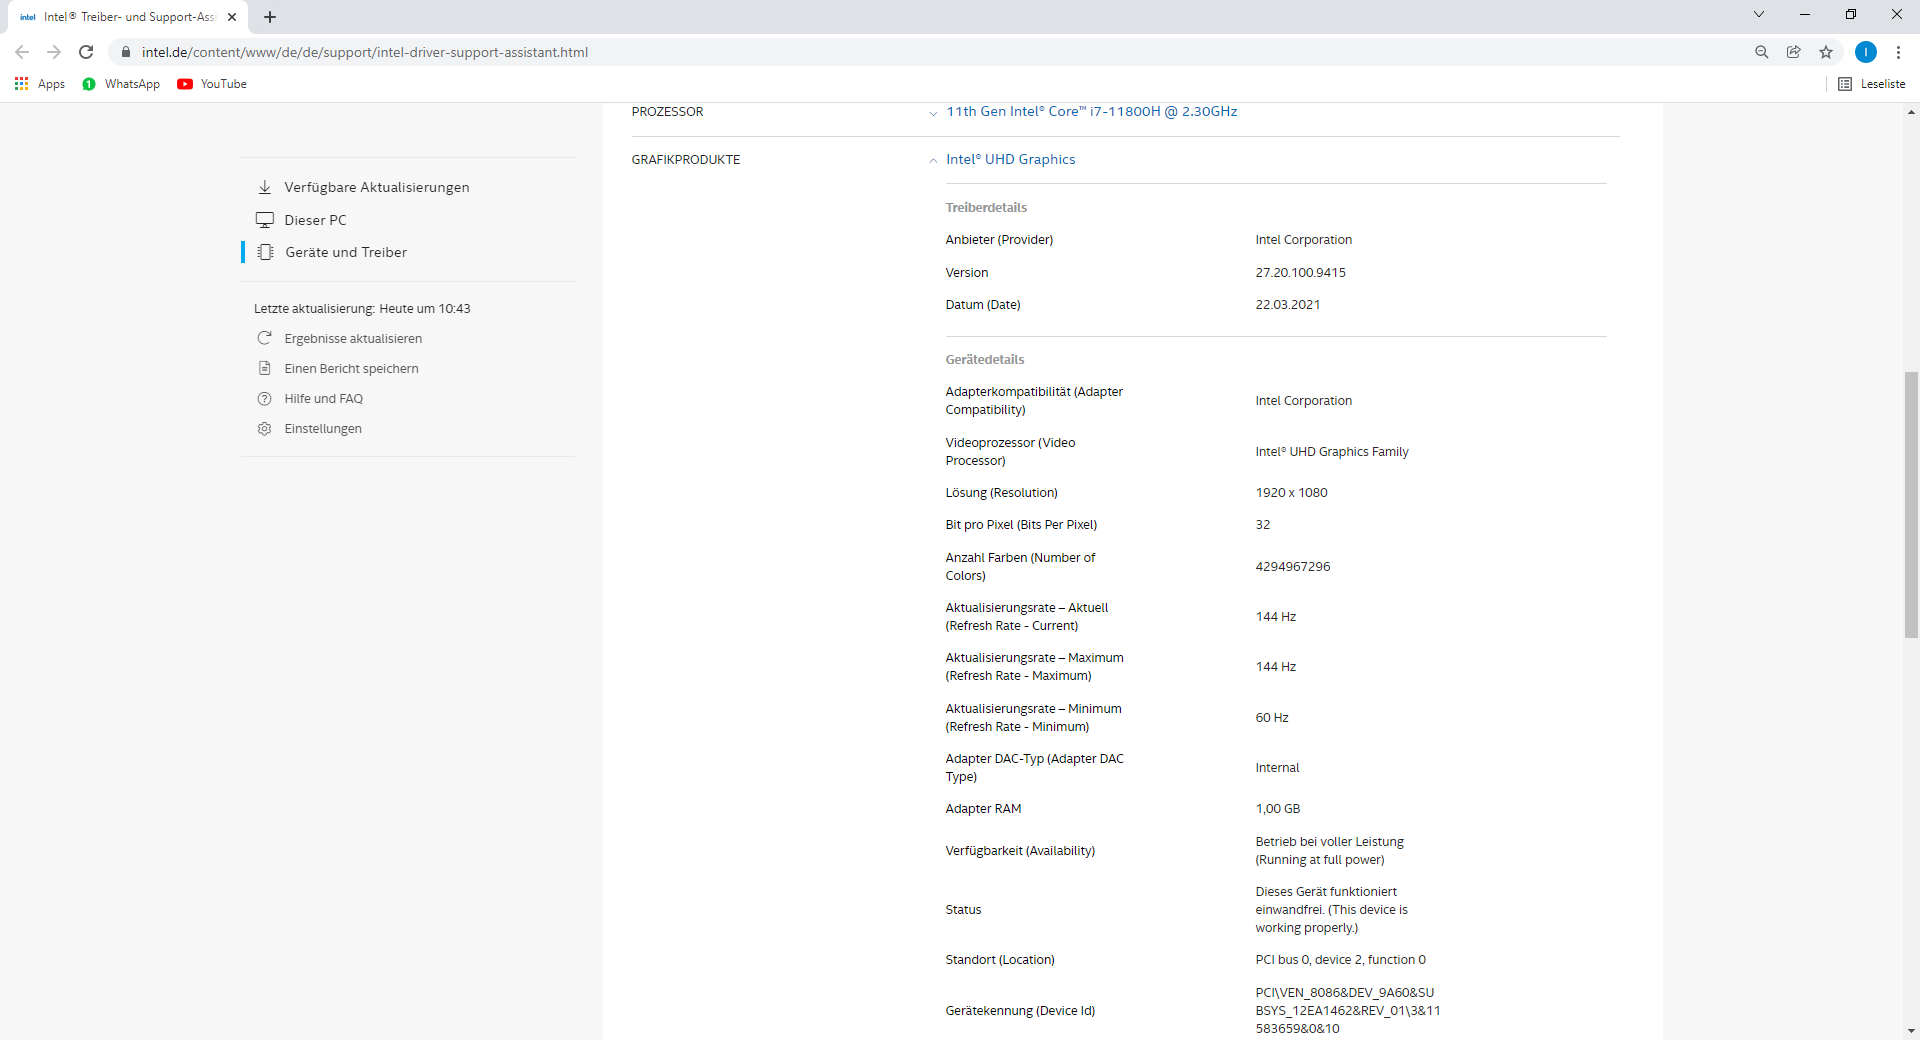Click the chip icon beside Geräte und Treiber
This screenshot has width=1920, height=1040.
point(265,252)
